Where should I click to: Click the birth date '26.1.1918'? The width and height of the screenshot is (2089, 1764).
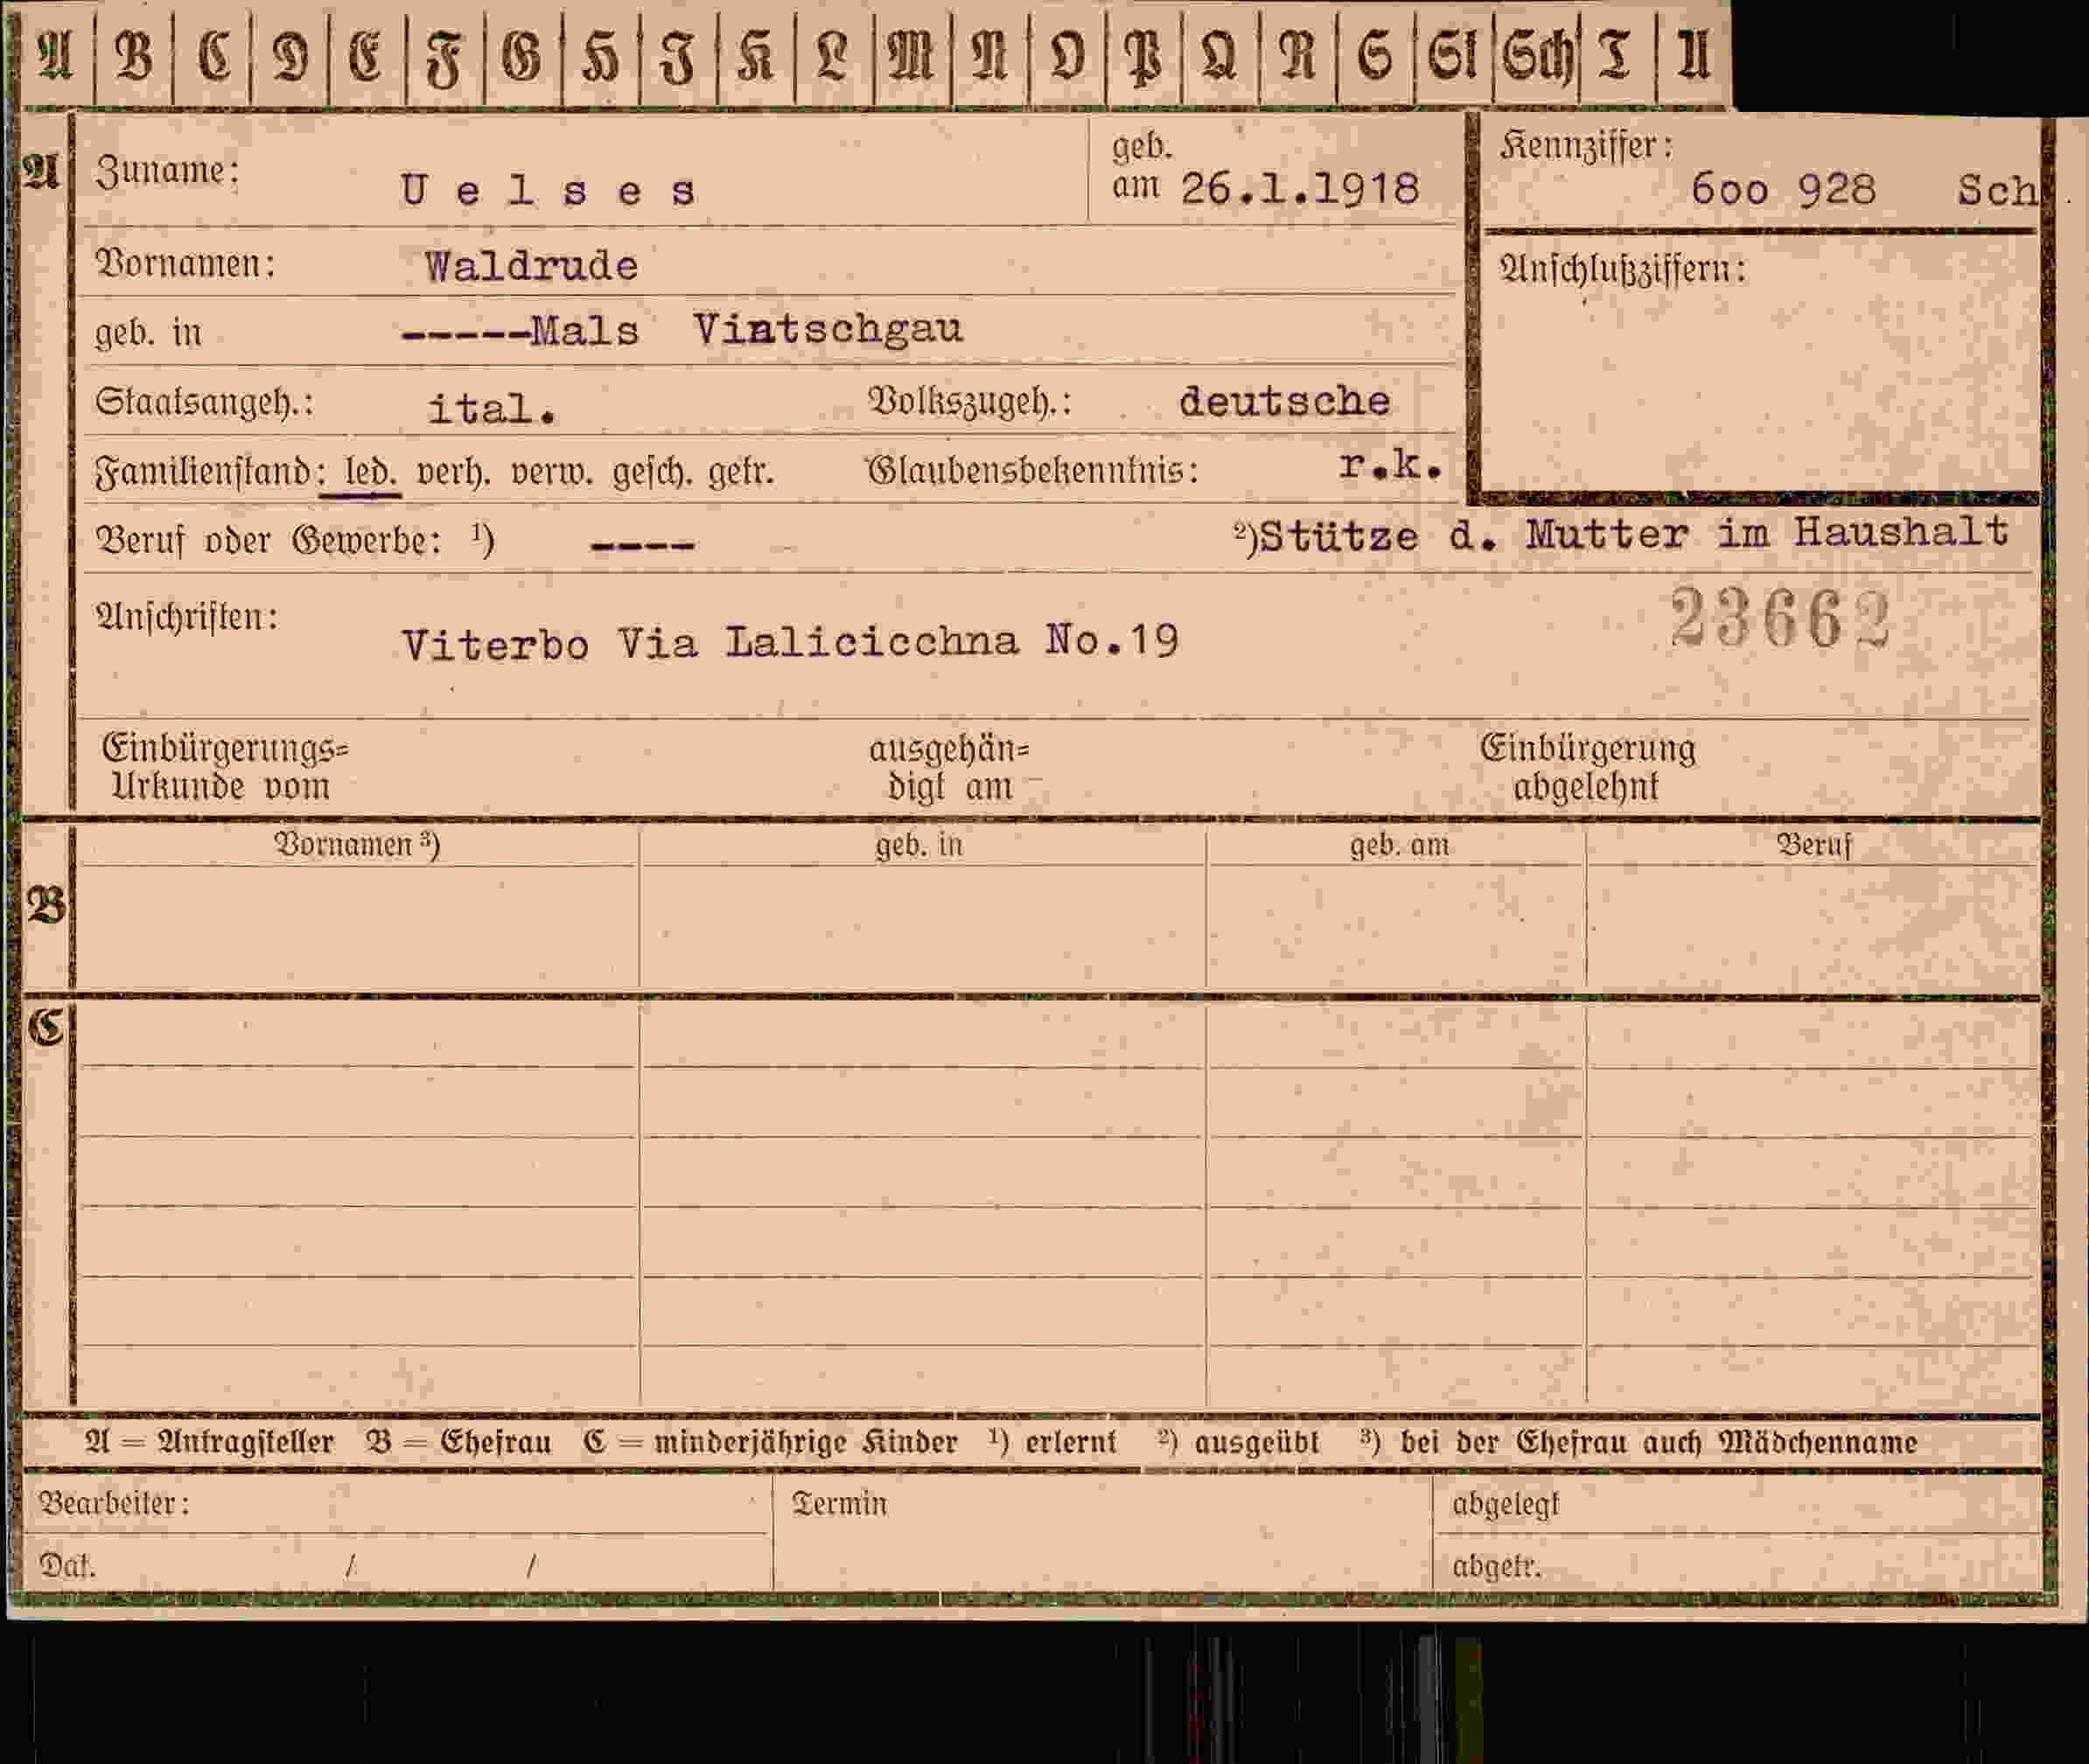[1300, 189]
